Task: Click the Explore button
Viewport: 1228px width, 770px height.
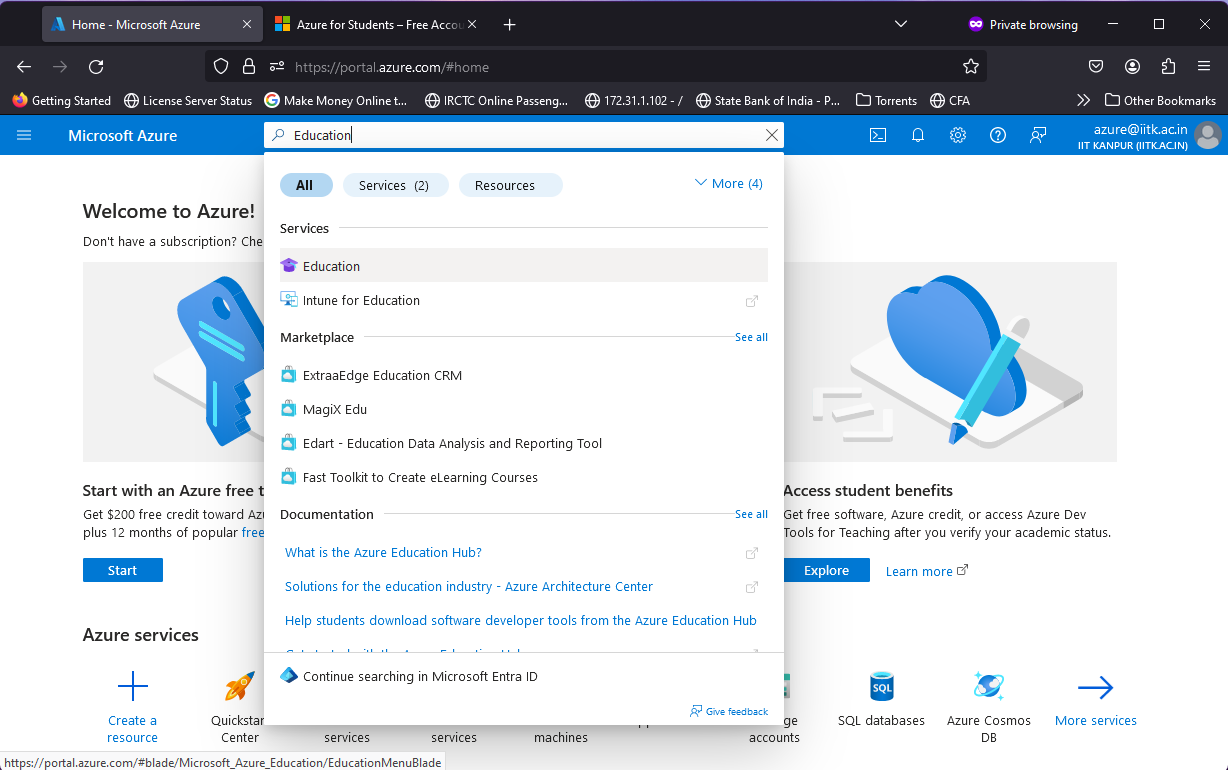Action: click(826, 570)
